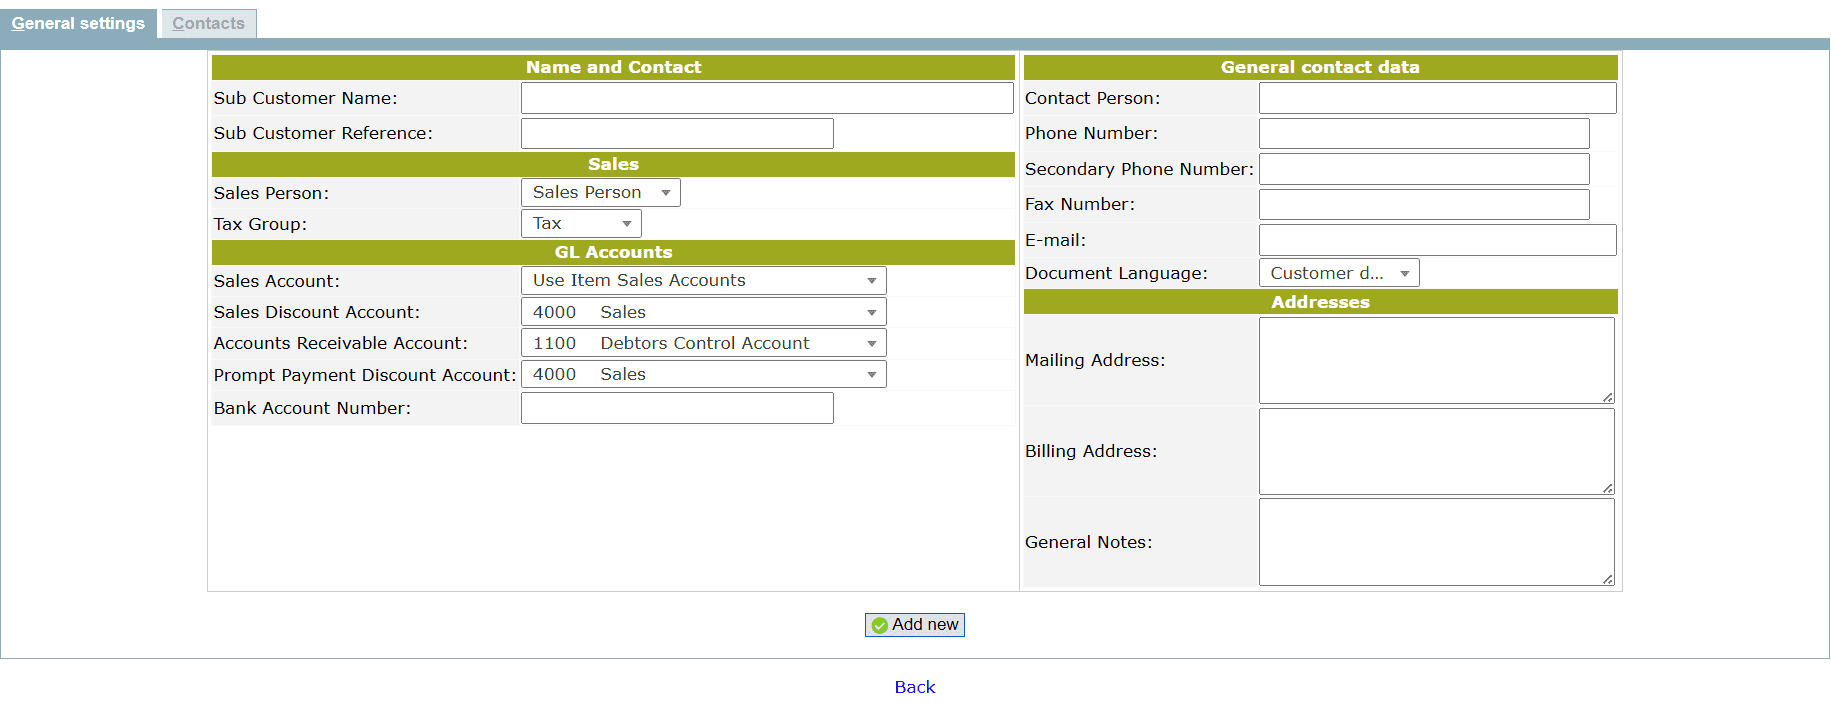The width and height of the screenshot is (1831, 703).
Task: Open the Sales Person dropdown
Action: 600,192
